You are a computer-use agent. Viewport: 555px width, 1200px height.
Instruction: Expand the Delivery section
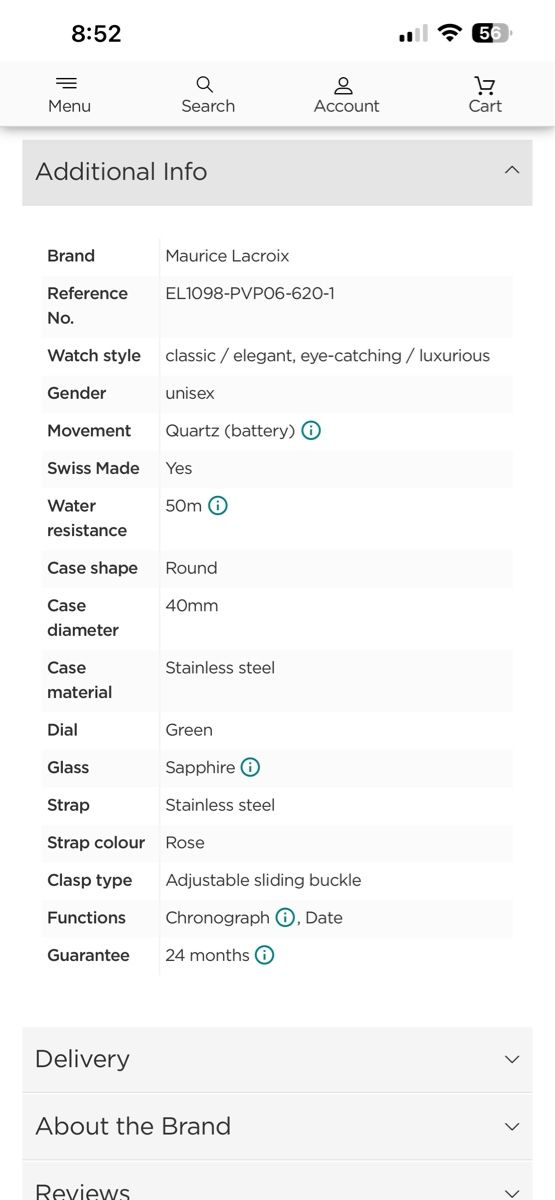pyautogui.click(x=277, y=1059)
